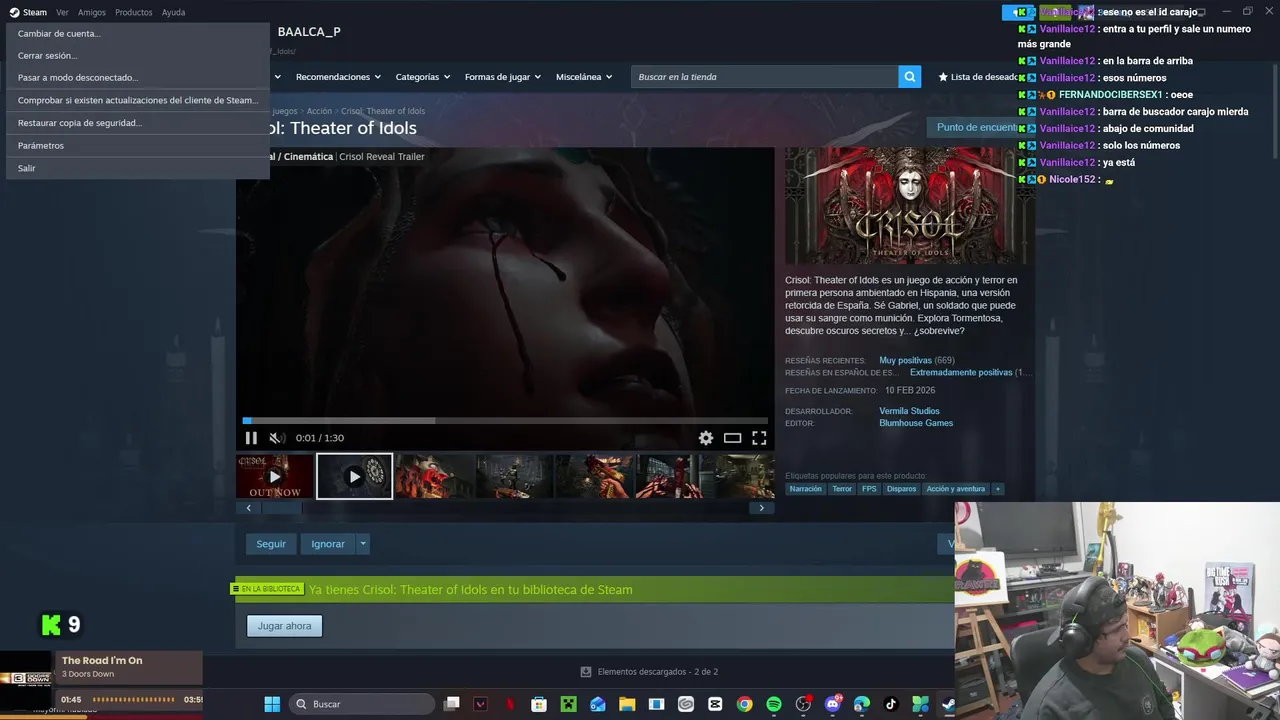Choose 'Cambiar de cuenta...' from Steam menu
The image size is (1280, 720).
coord(138,33)
